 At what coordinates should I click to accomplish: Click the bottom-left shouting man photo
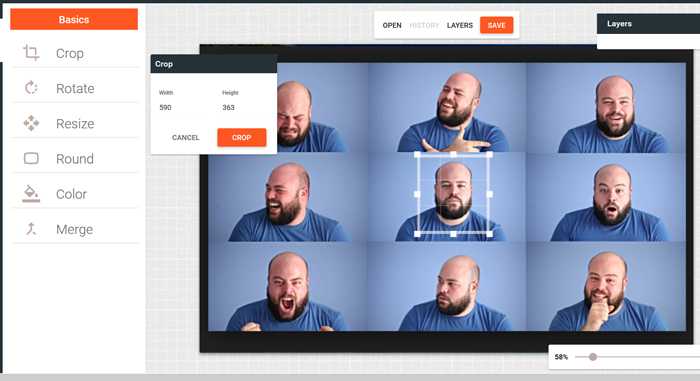[288, 286]
